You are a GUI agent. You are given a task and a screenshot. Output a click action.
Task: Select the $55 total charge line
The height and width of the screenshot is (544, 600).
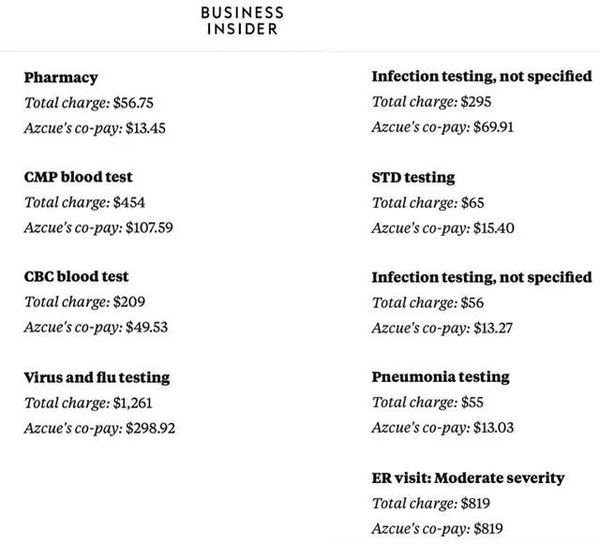coord(428,402)
